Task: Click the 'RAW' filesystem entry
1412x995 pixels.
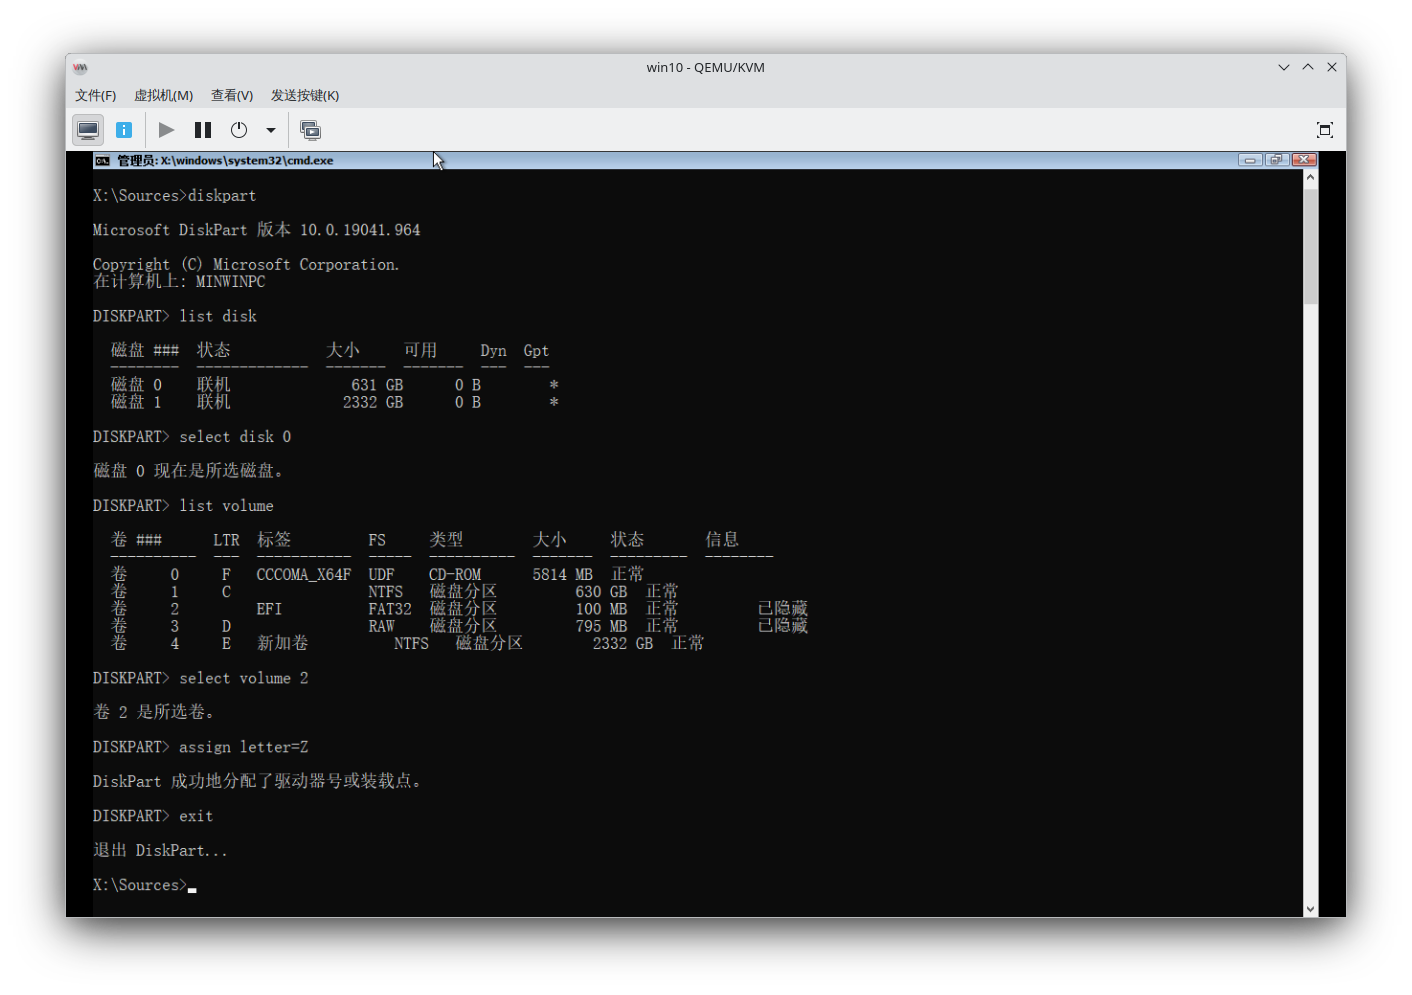Action: pyautogui.click(x=382, y=626)
